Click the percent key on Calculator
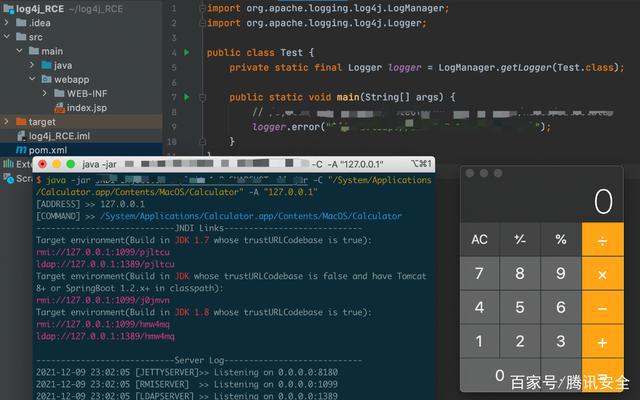640x400 pixels. pos(561,239)
